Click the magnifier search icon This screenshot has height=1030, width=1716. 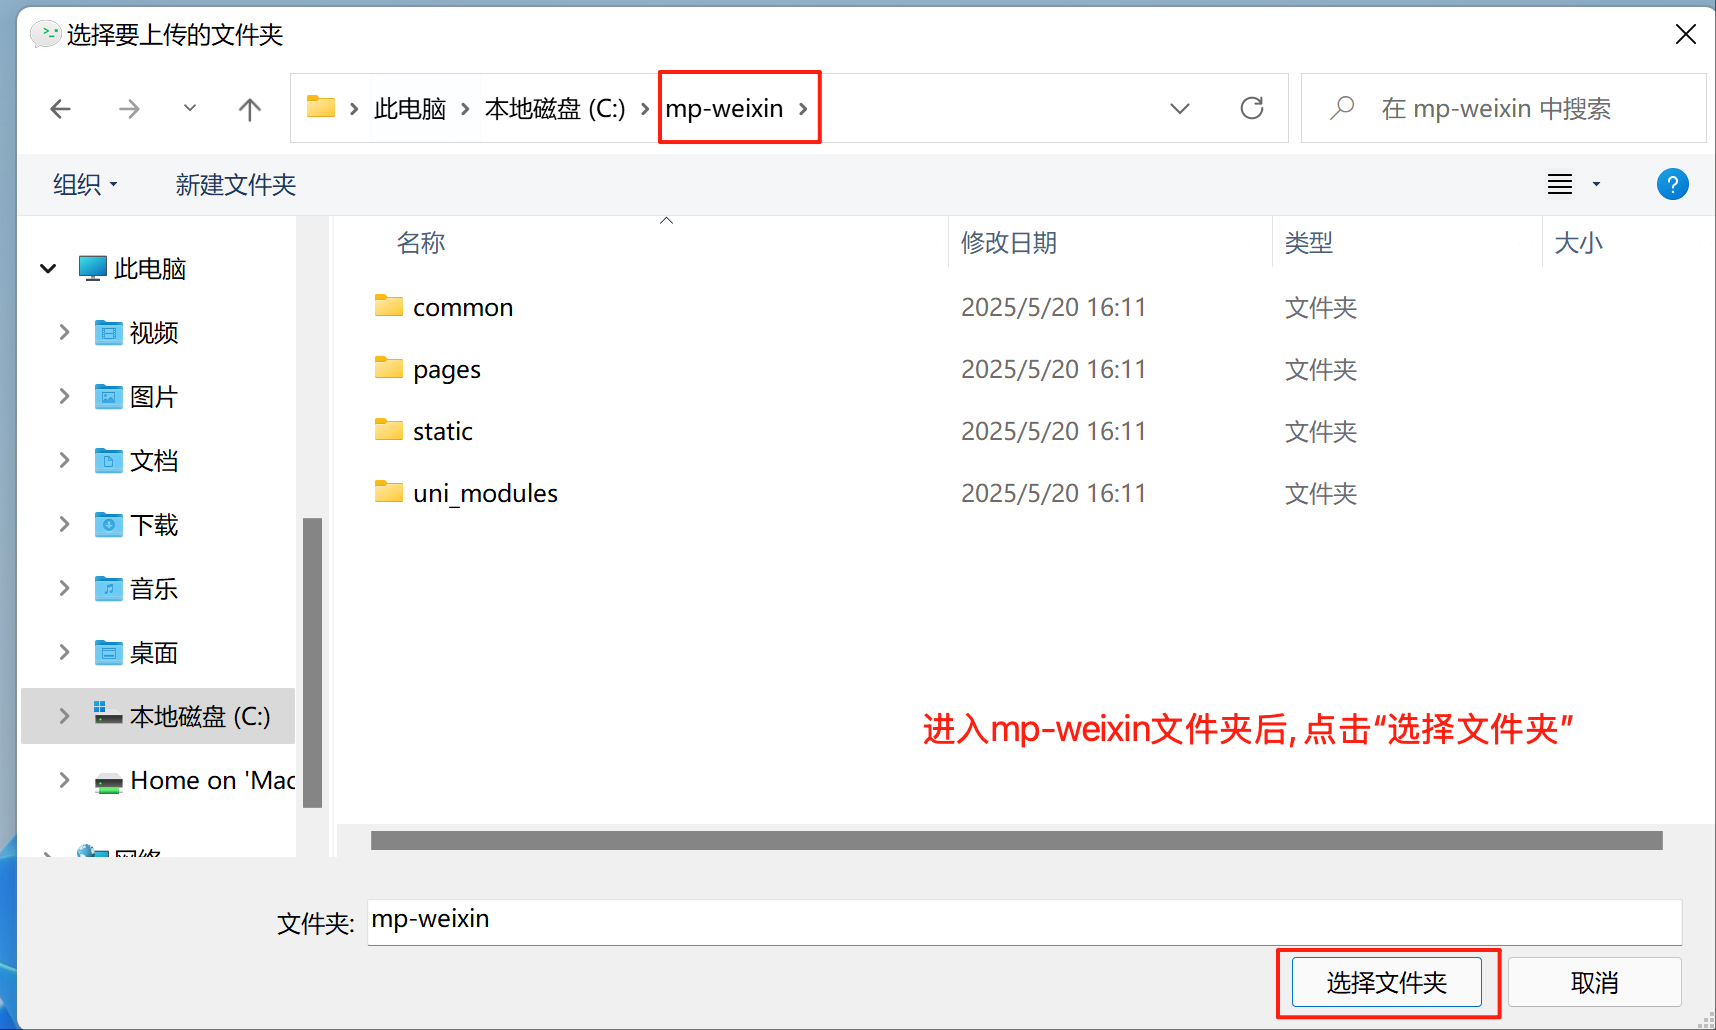[x=1342, y=108]
